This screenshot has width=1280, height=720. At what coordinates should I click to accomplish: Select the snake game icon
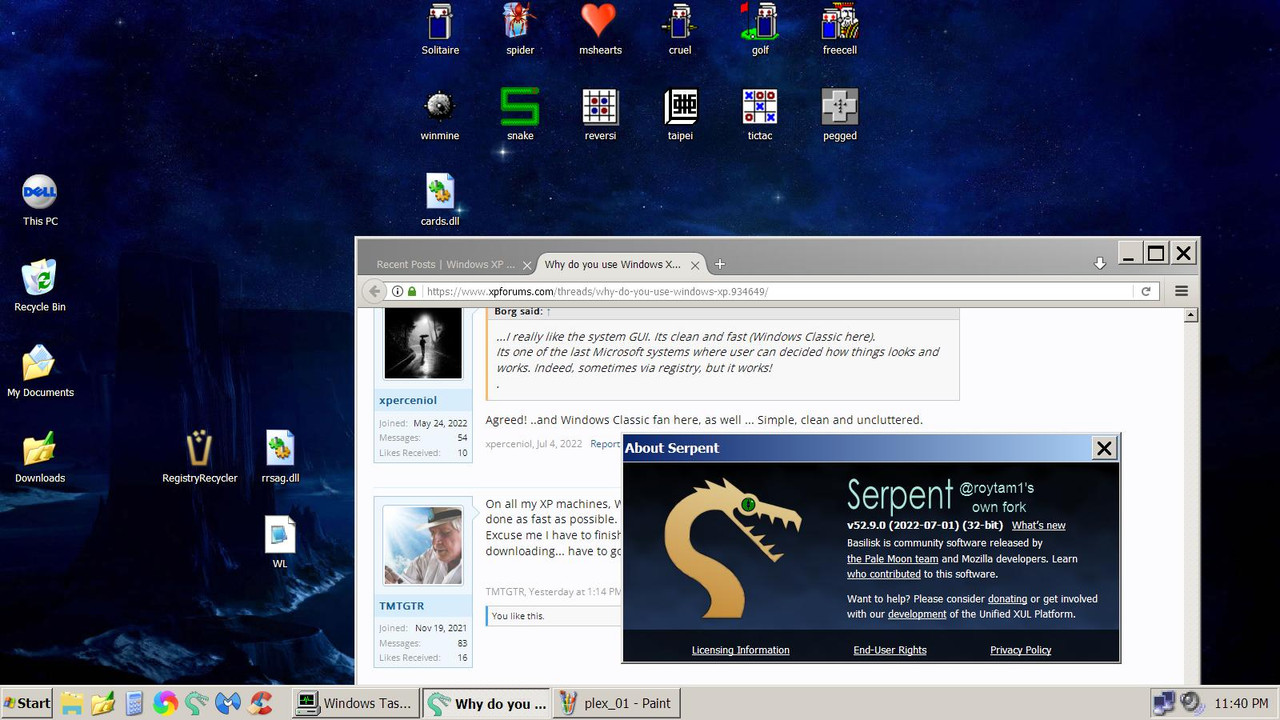pyautogui.click(x=520, y=115)
